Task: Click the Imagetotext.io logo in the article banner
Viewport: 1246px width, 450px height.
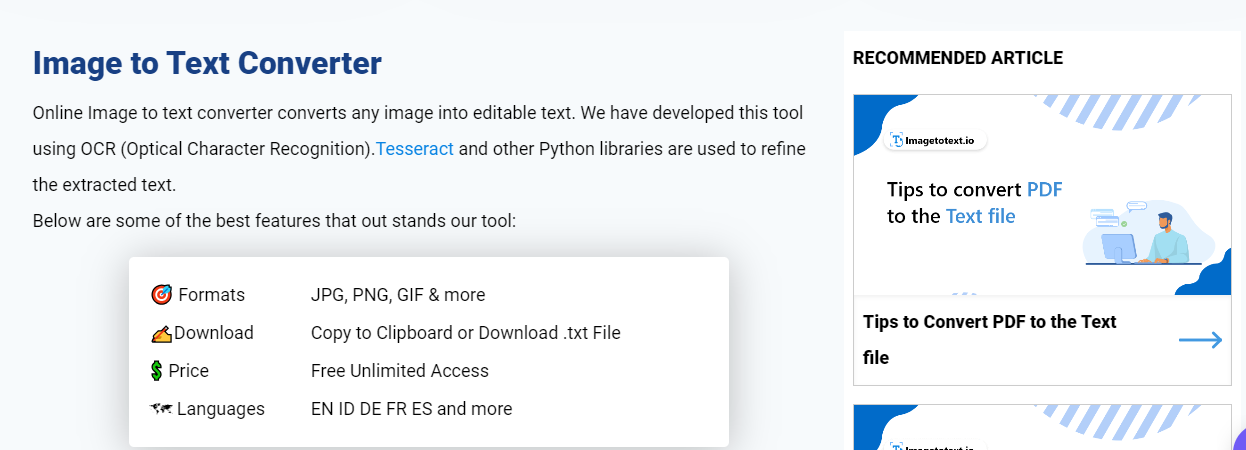Action: (x=937, y=141)
